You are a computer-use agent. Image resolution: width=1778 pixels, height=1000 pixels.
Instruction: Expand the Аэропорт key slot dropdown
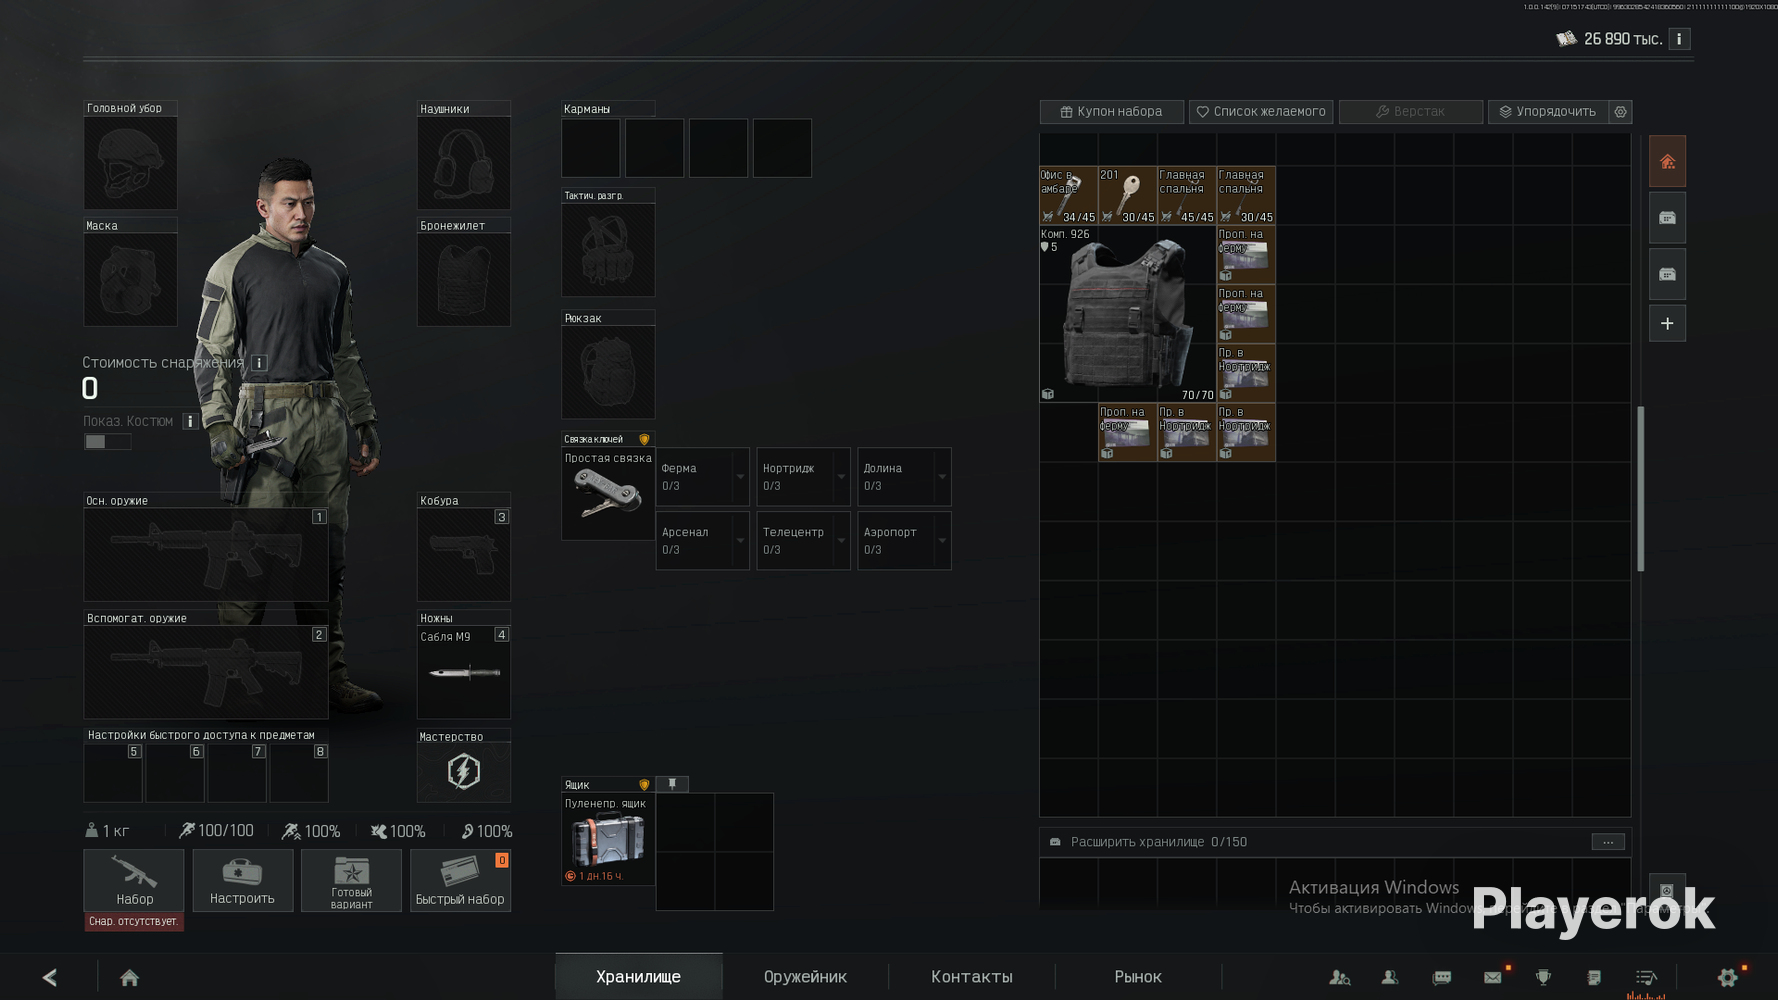click(x=942, y=541)
